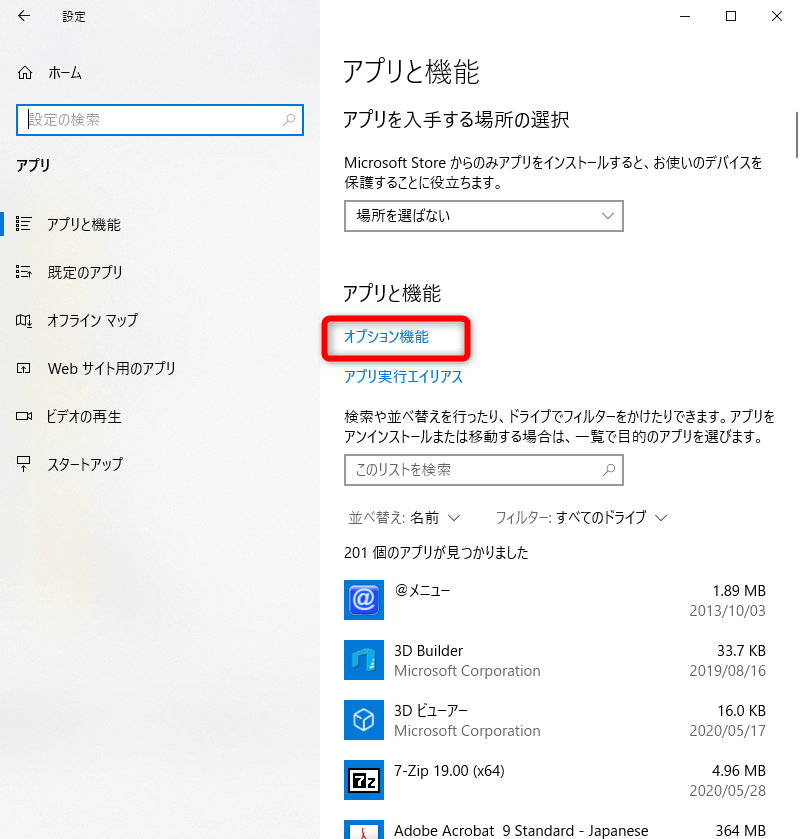Open スタートアップ in the sidebar
The image size is (800, 839).
[x=84, y=464]
